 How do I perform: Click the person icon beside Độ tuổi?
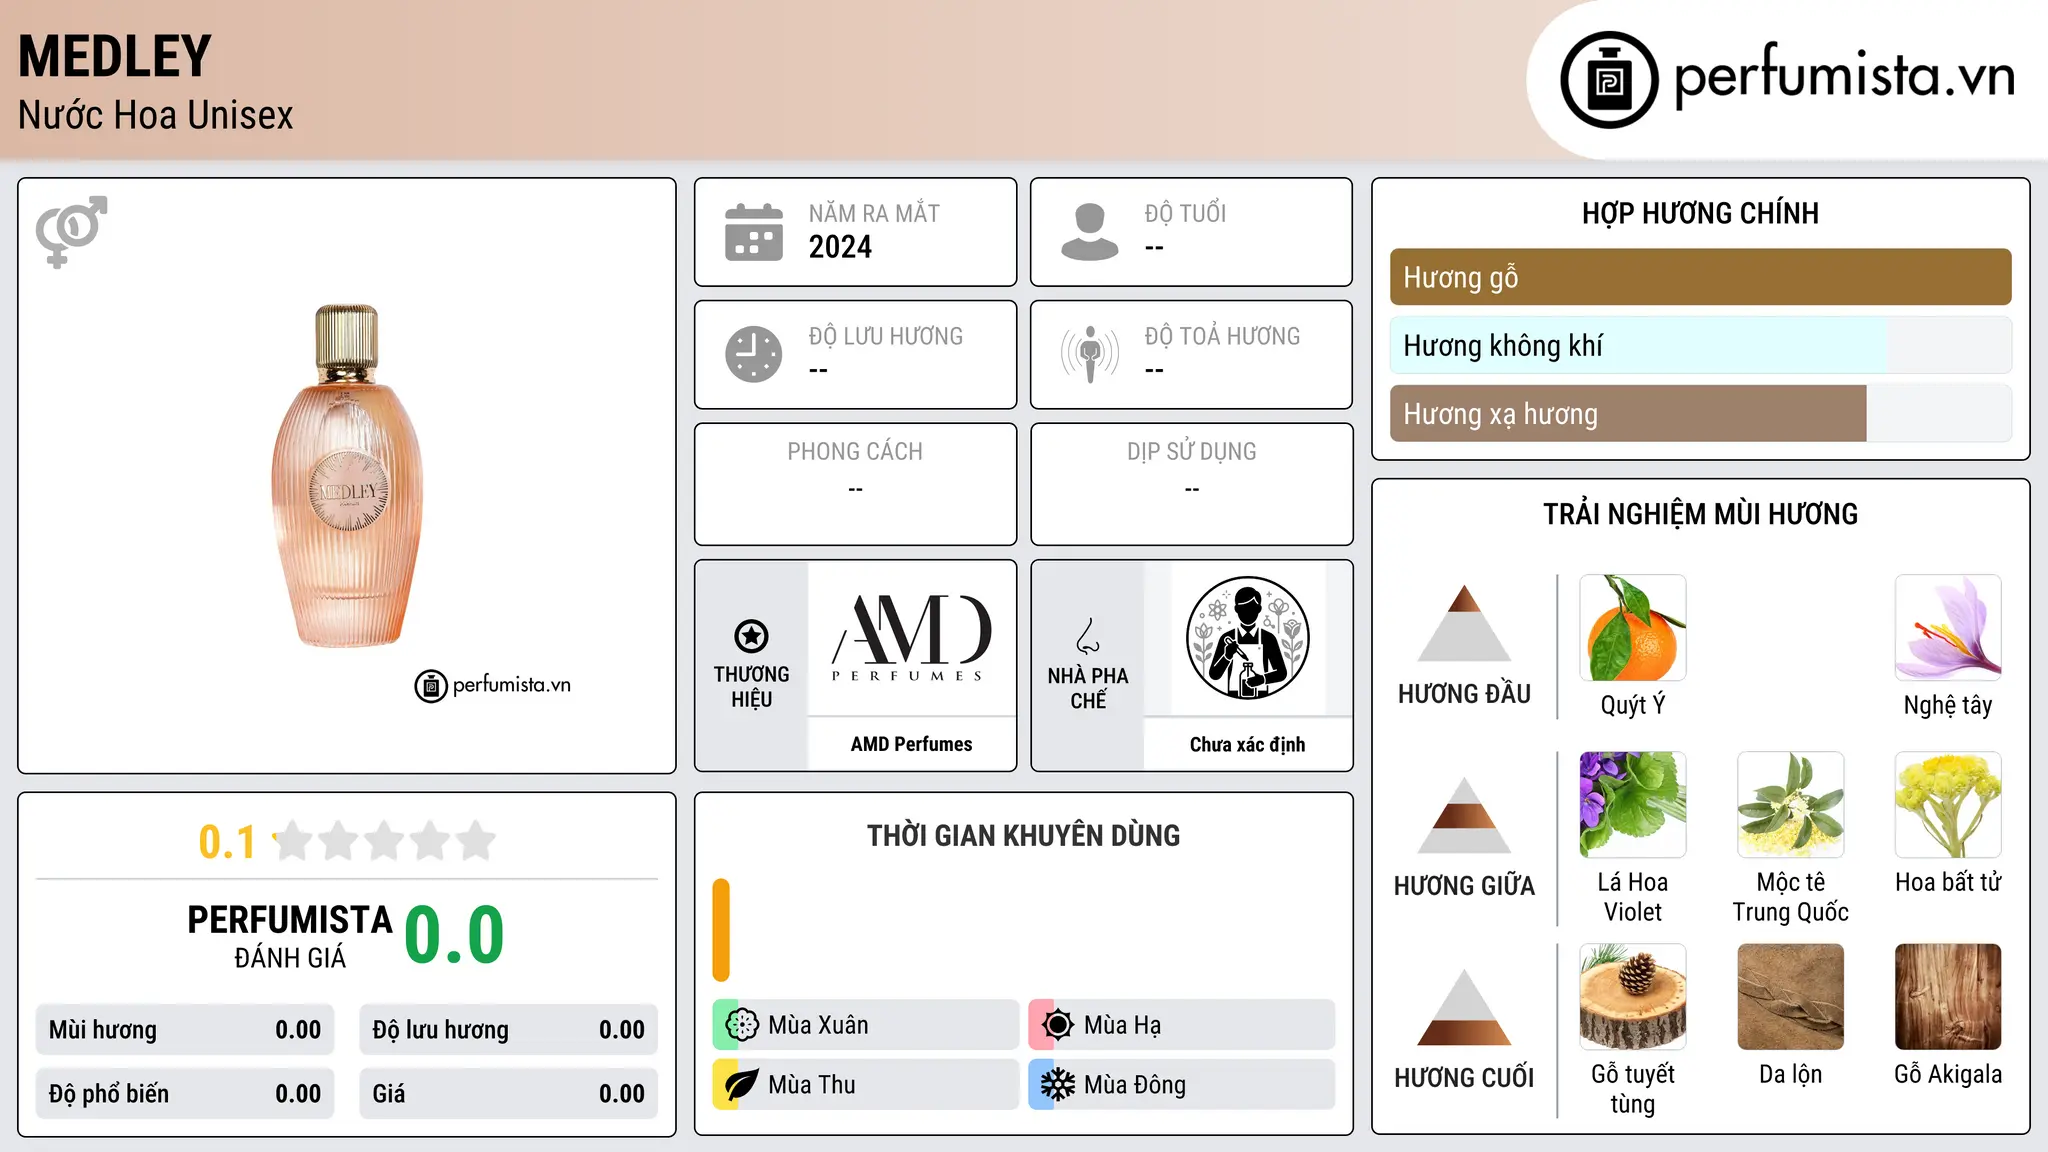1089,232
